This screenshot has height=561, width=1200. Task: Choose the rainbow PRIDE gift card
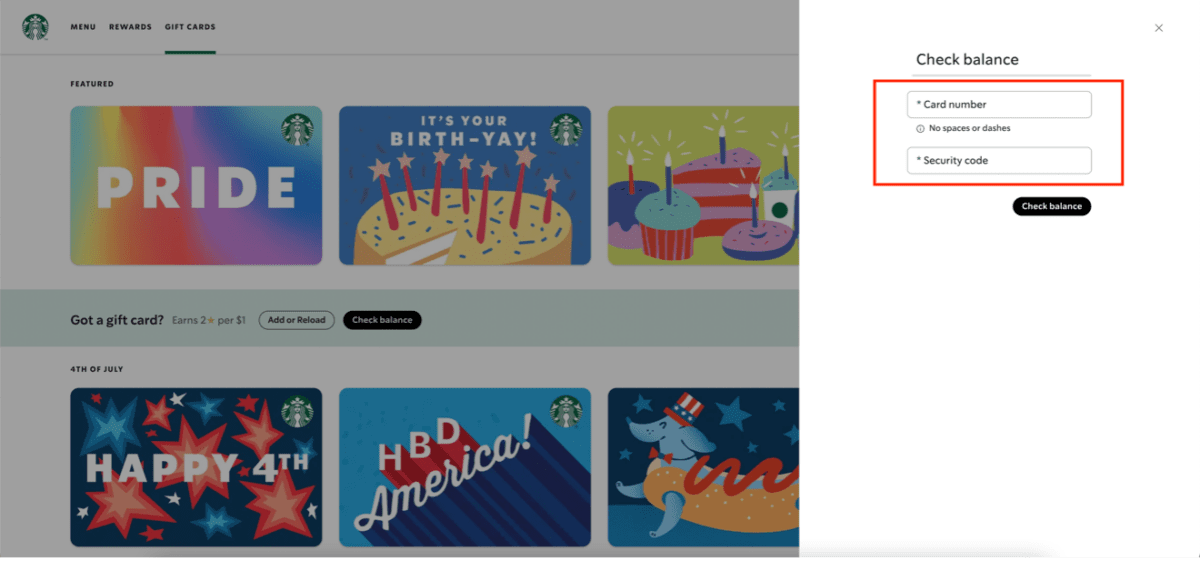[196, 186]
